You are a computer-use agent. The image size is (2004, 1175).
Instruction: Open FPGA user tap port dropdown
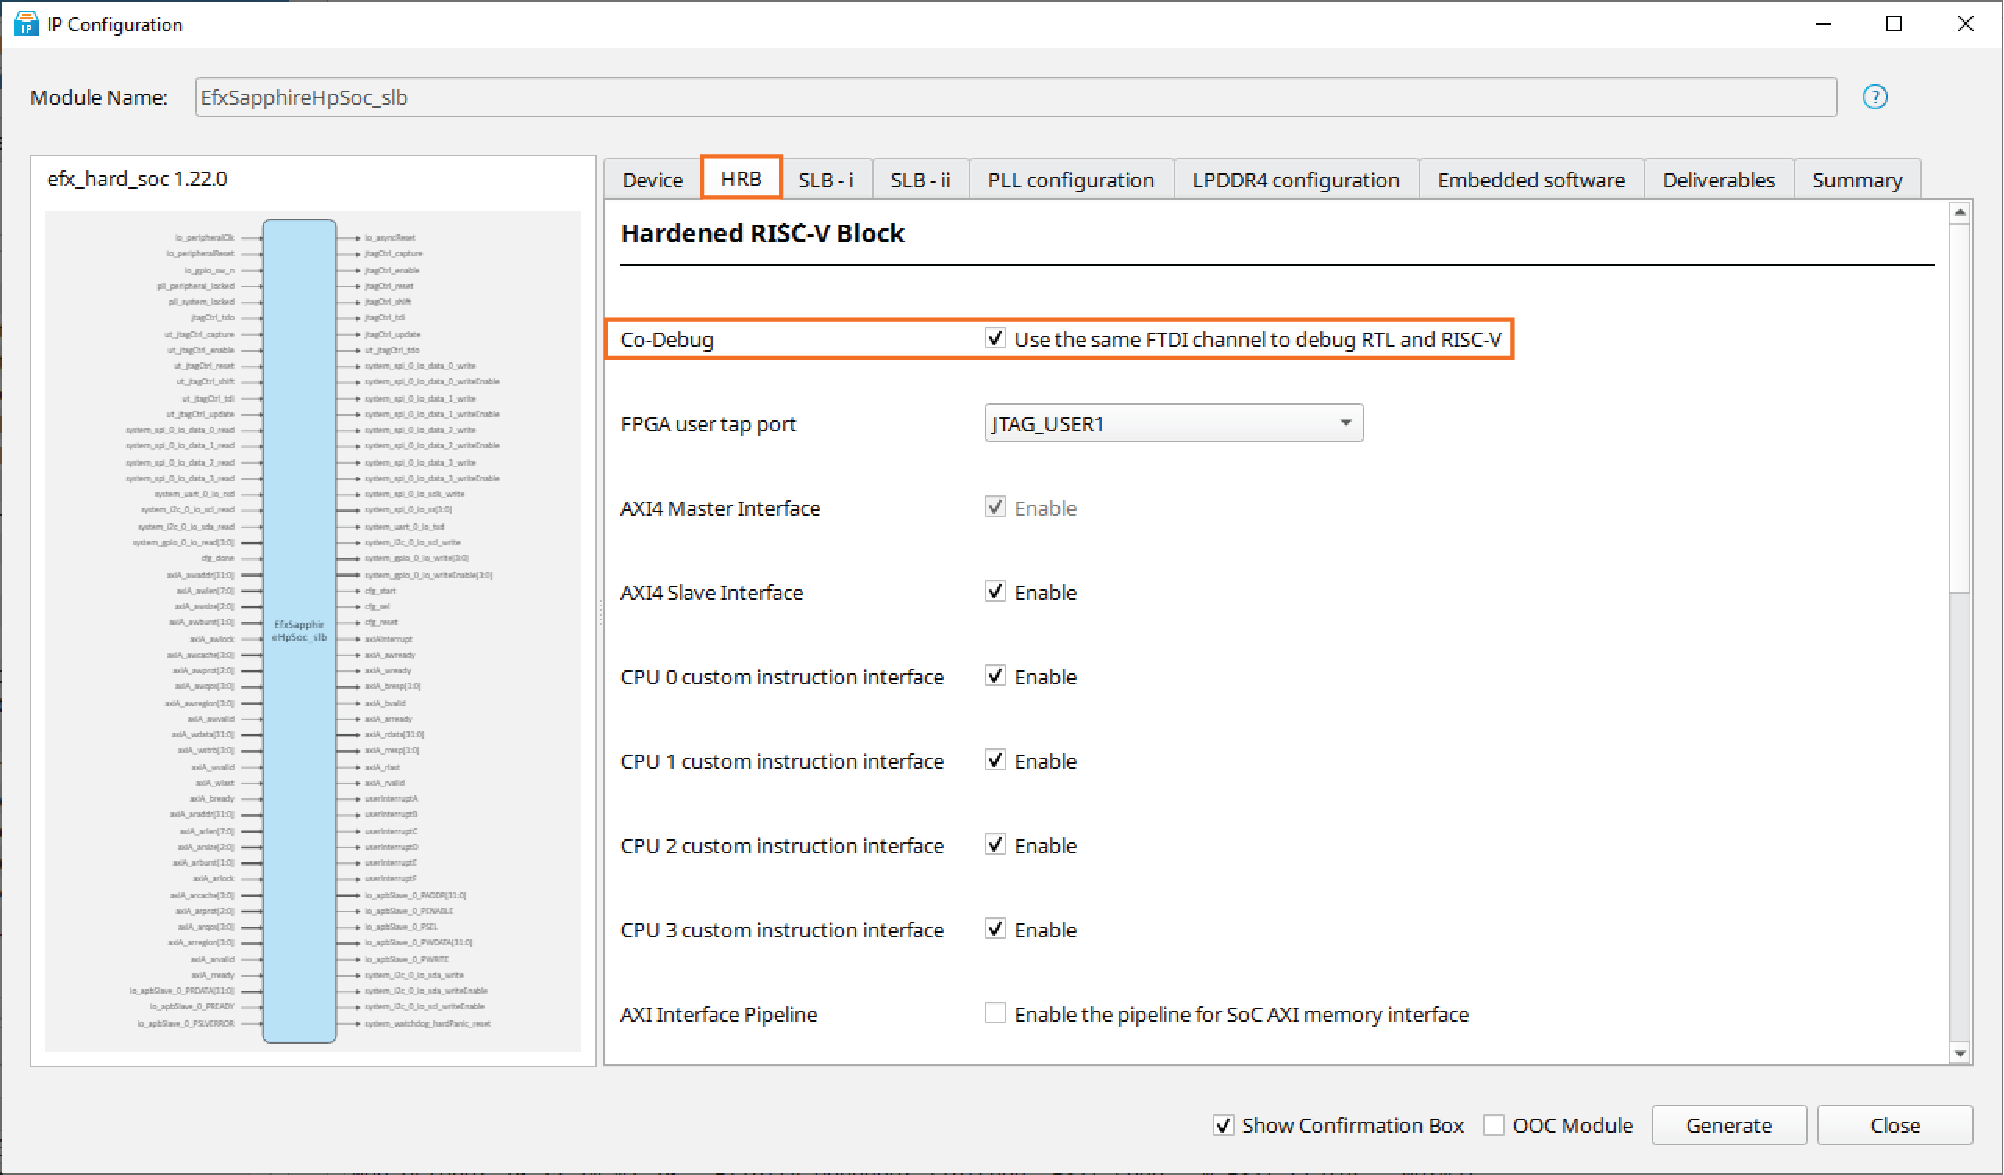click(1173, 423)
